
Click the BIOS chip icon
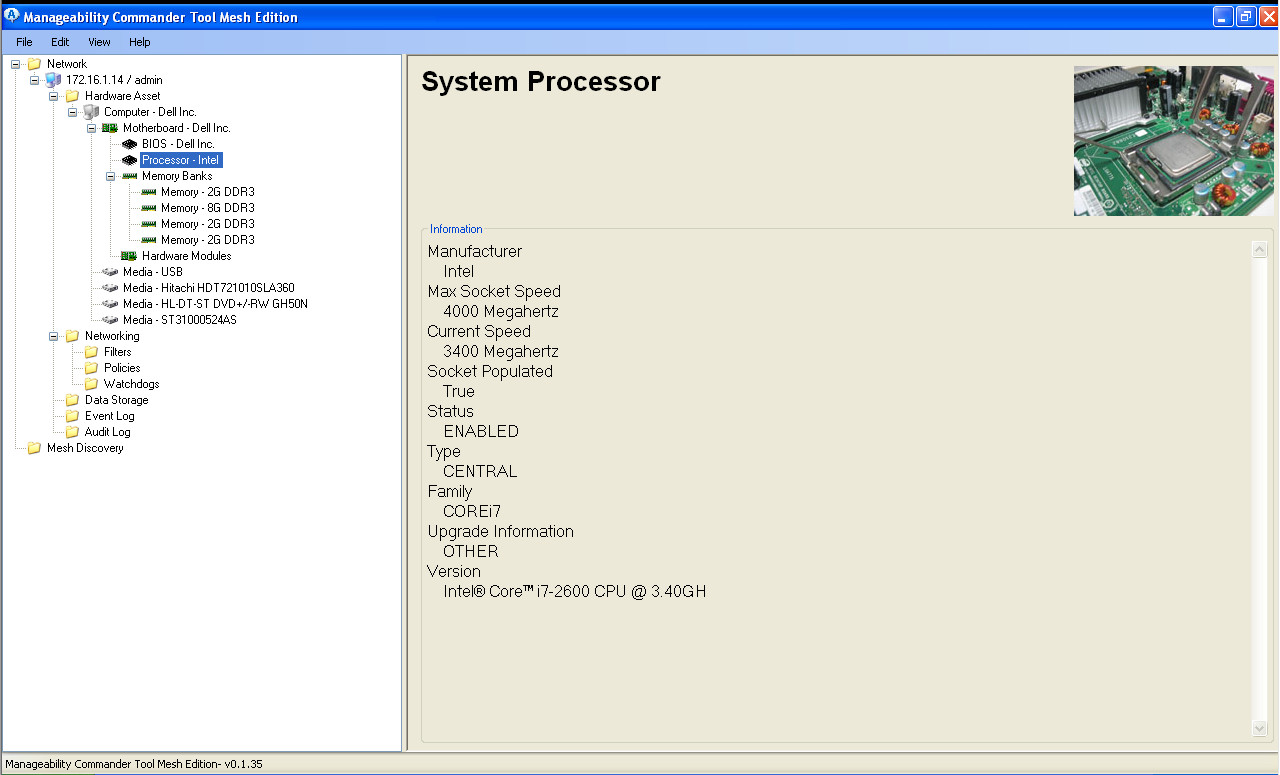(129, 144)
